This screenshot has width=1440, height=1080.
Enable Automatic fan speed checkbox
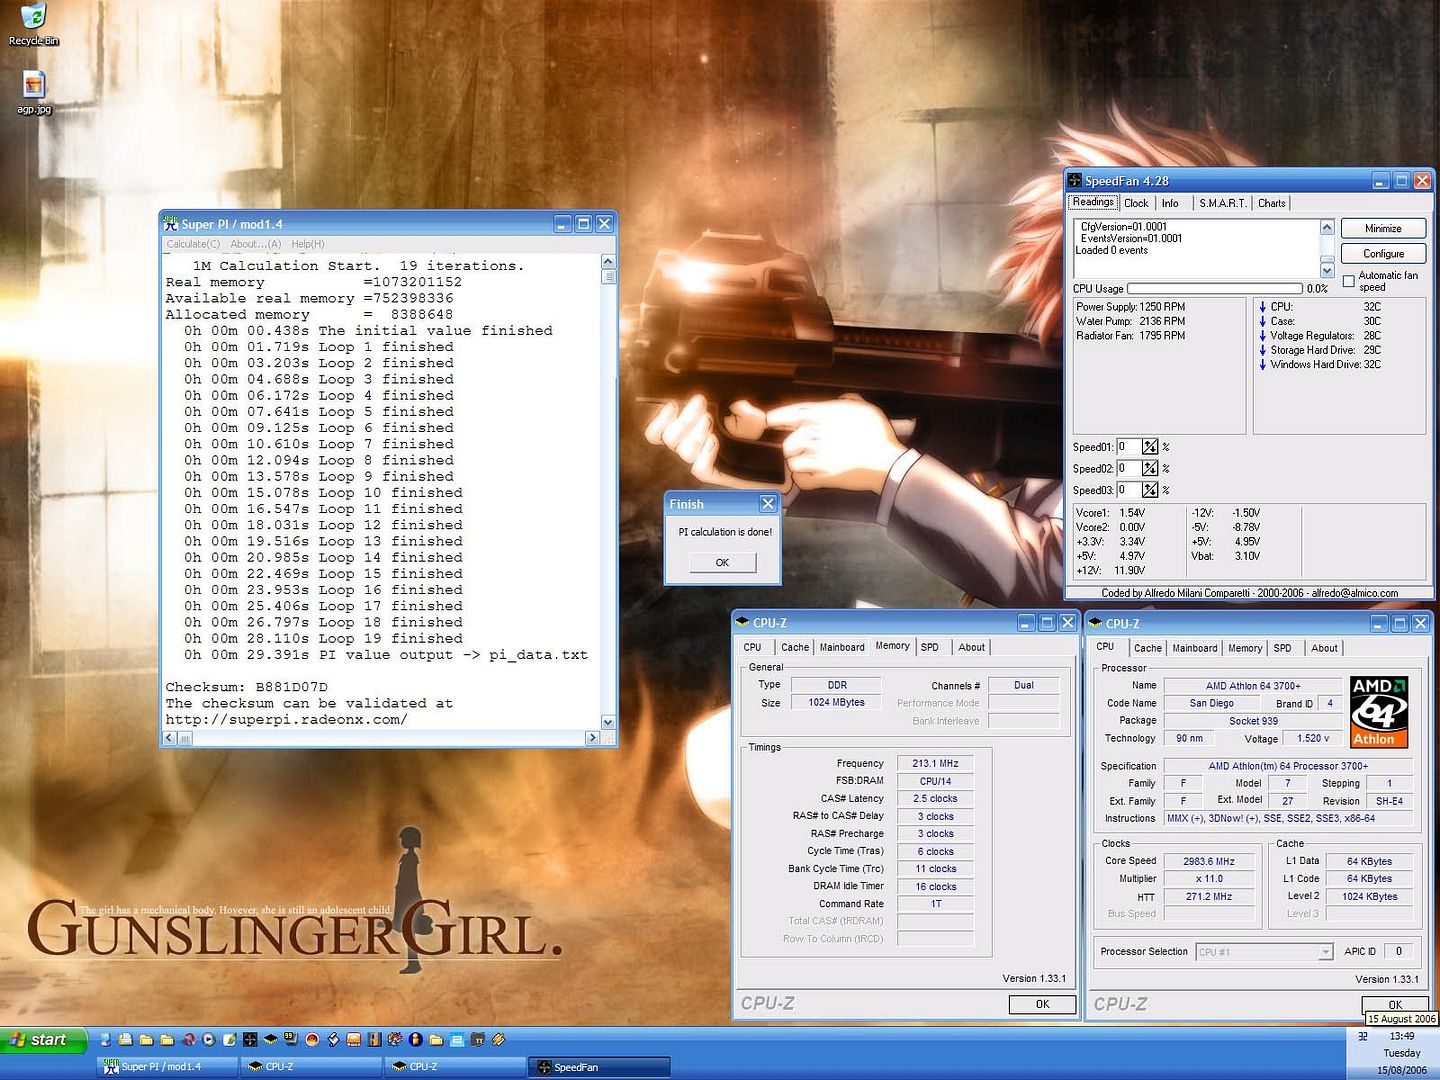(x=1348, y=281)
